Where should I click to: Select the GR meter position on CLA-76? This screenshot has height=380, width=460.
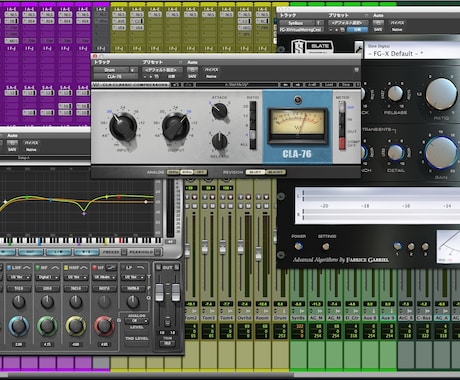[342, 107]
